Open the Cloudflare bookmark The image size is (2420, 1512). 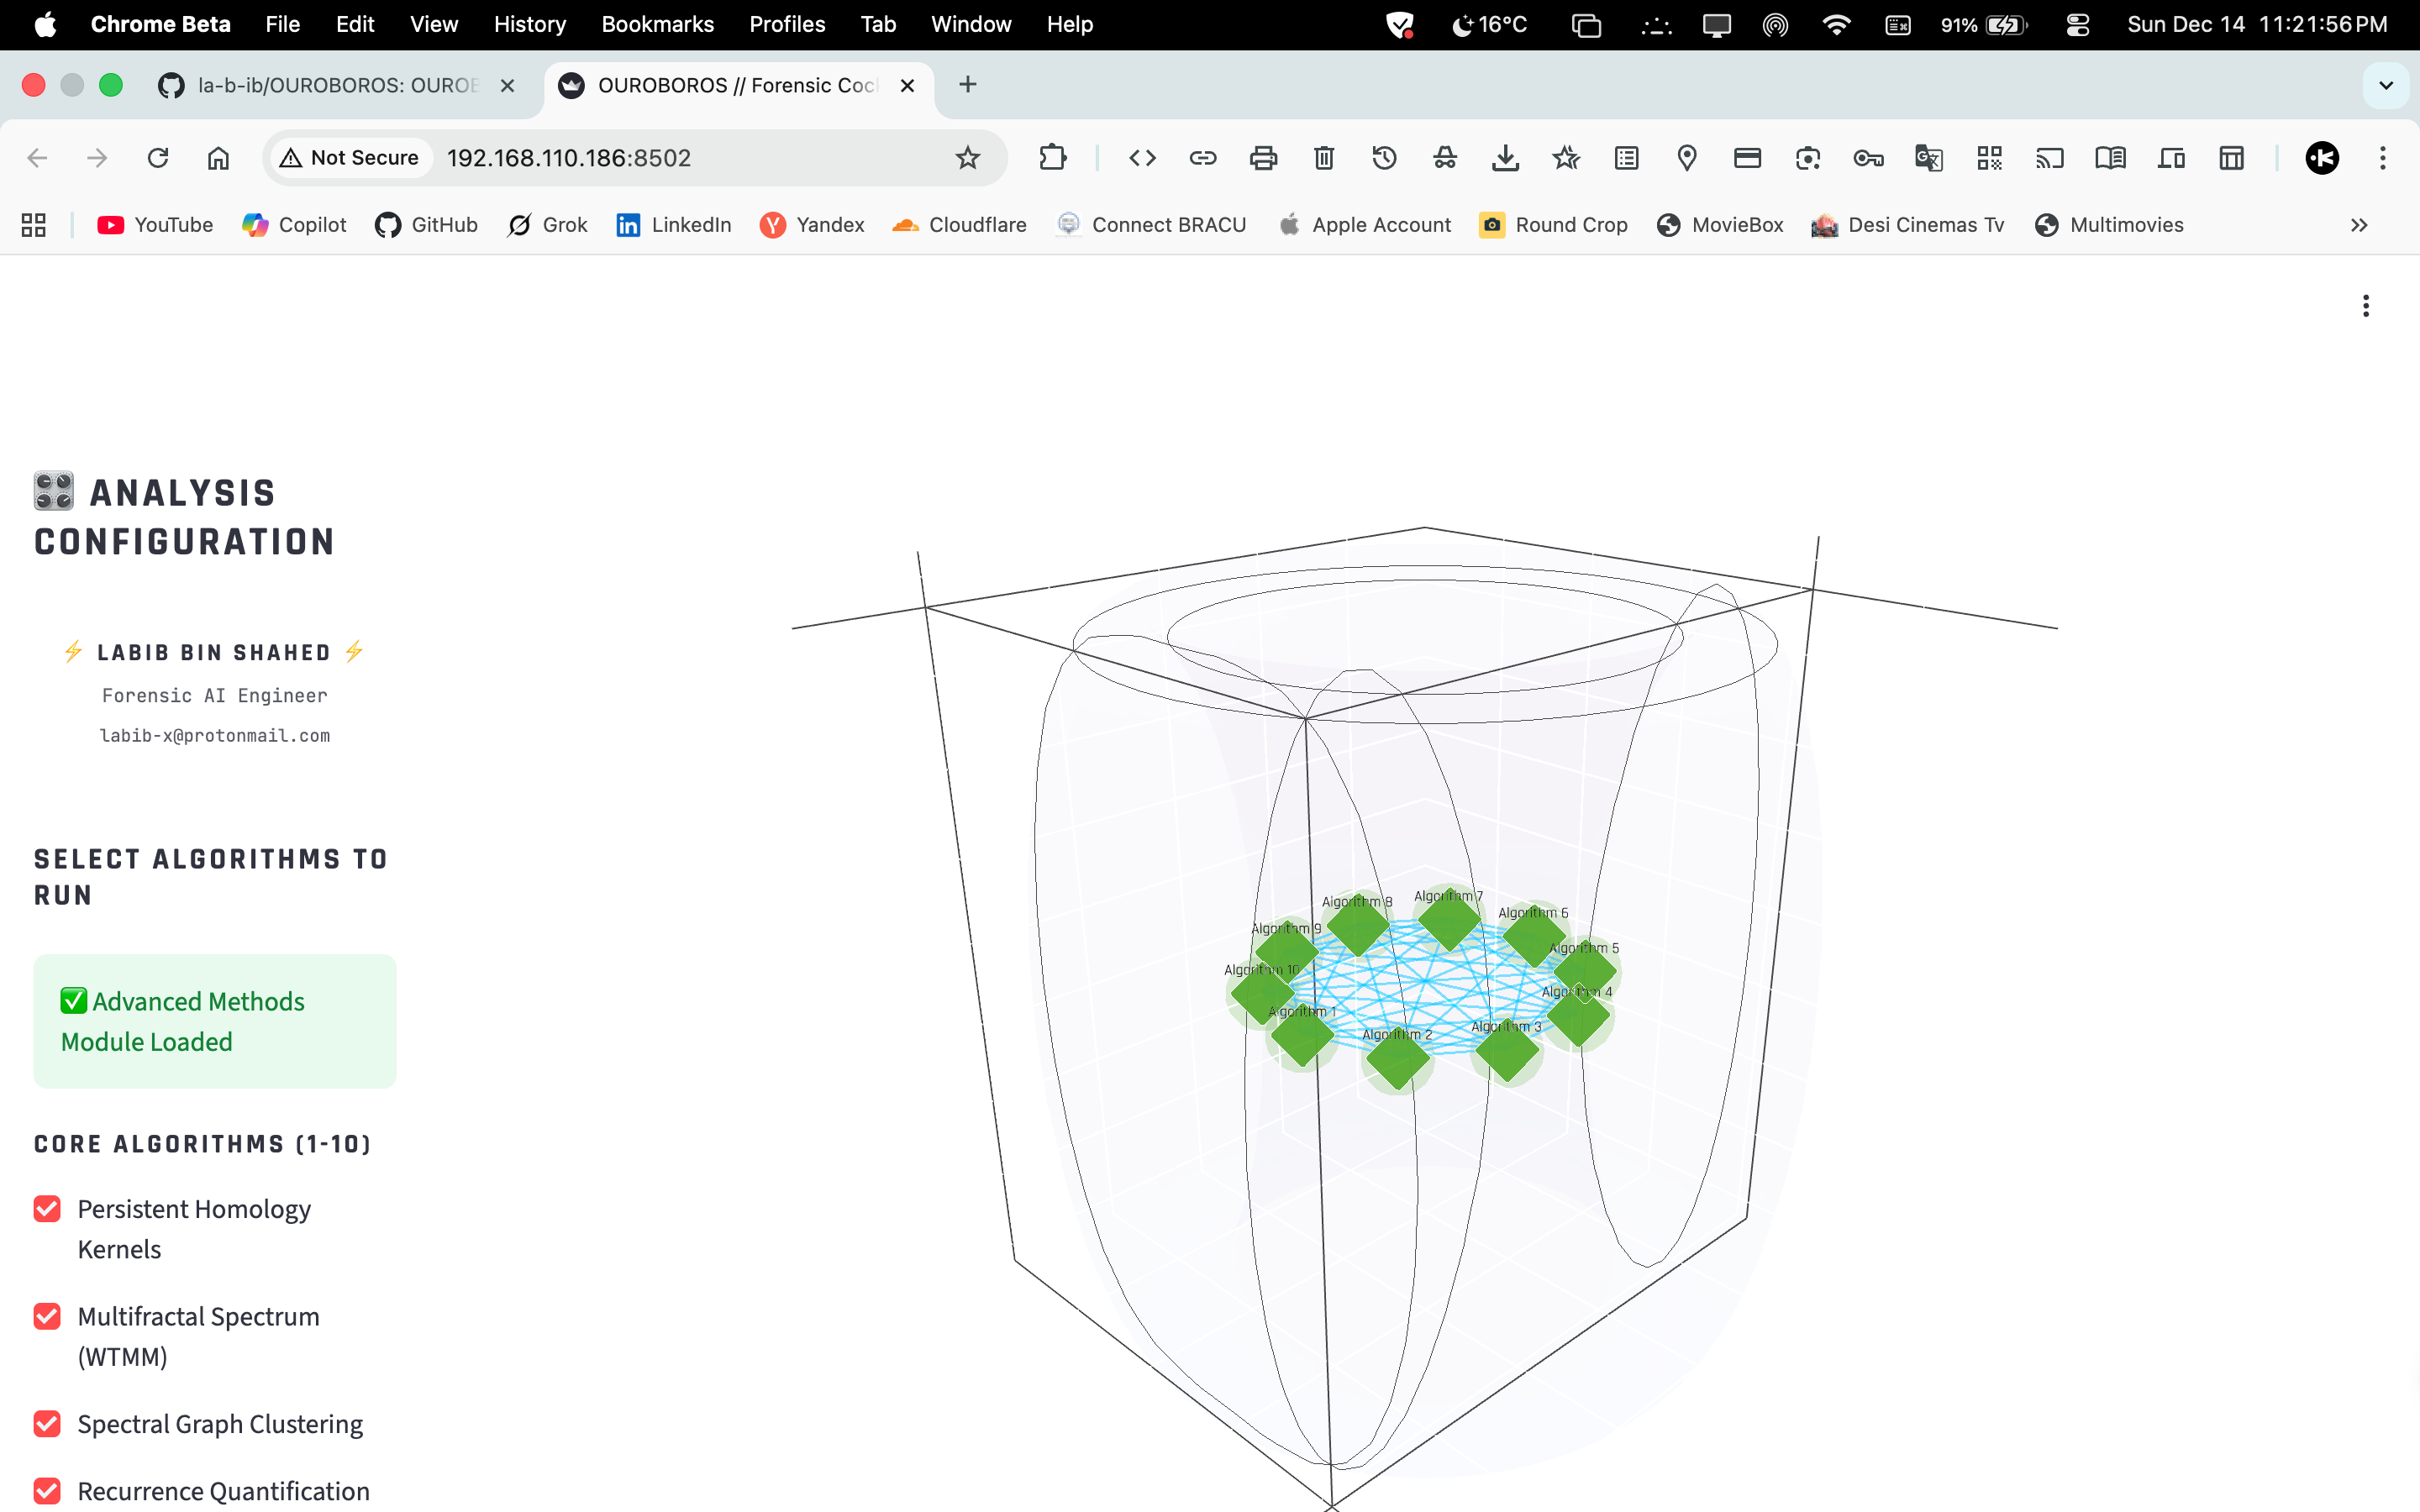(959, 225)
